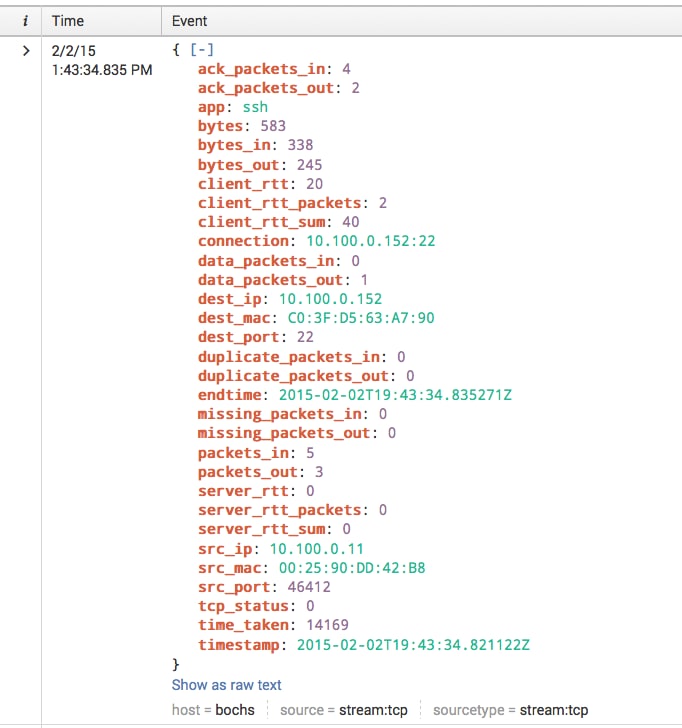682x728 pixels.
Task: Click the event time 1:43:34.835 PM
Action: 102,70
